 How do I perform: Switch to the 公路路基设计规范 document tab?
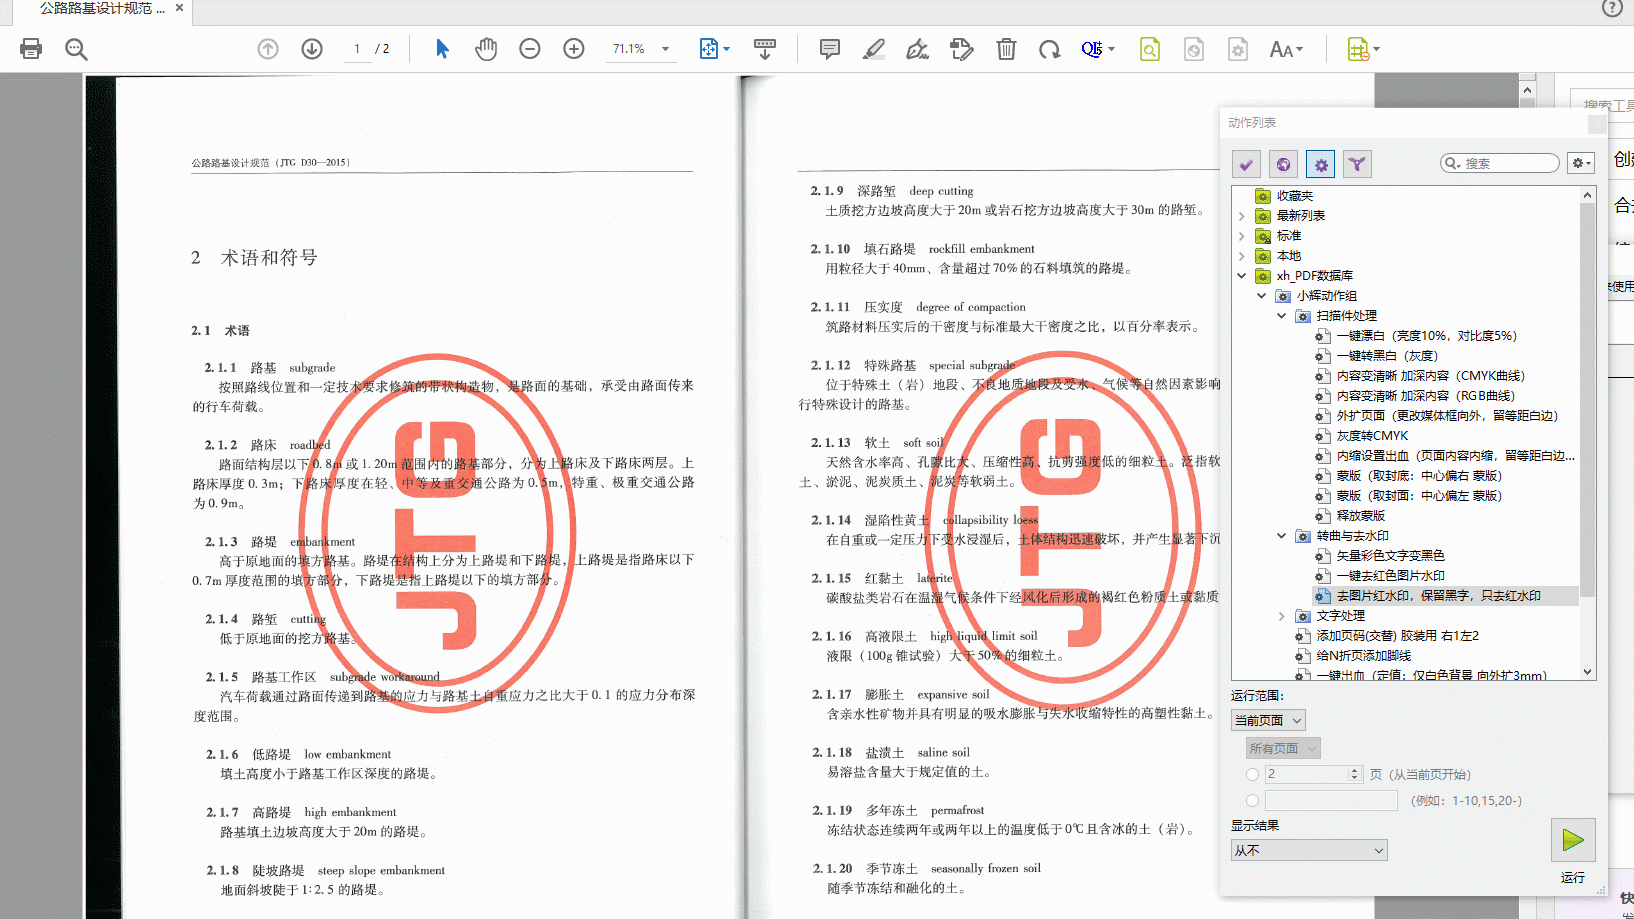point(102,8)
